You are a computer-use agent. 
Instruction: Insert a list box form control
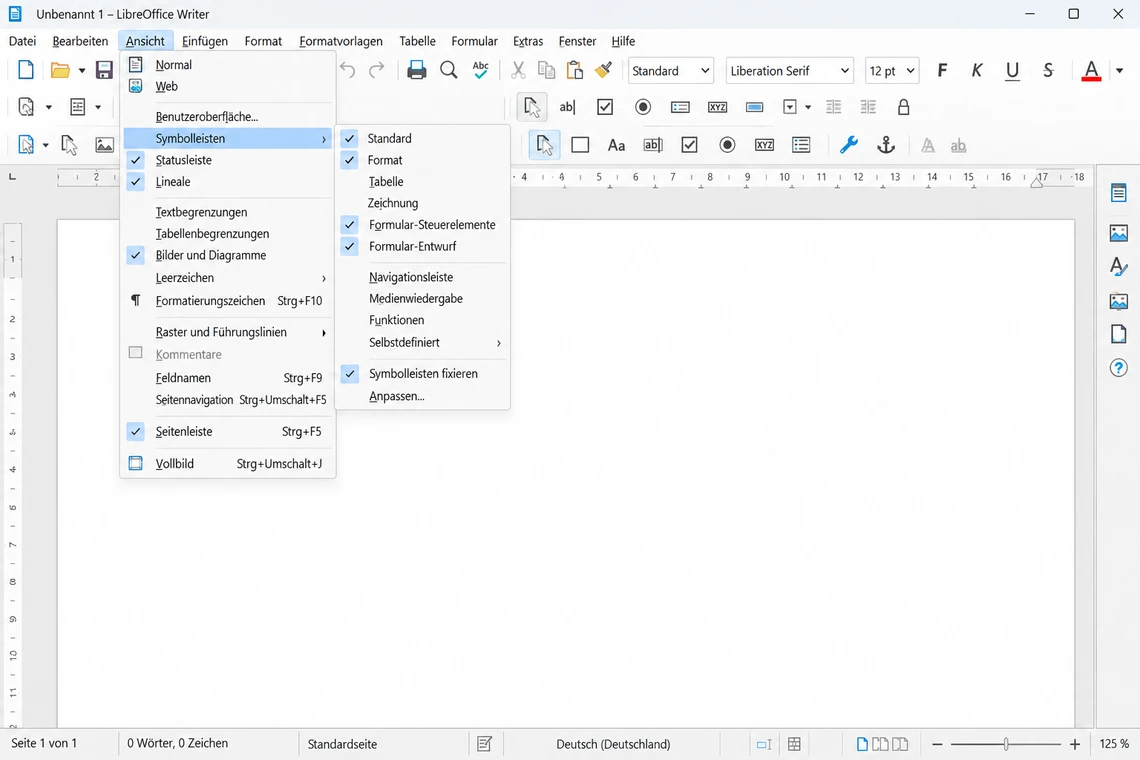(x=801, y=145)
